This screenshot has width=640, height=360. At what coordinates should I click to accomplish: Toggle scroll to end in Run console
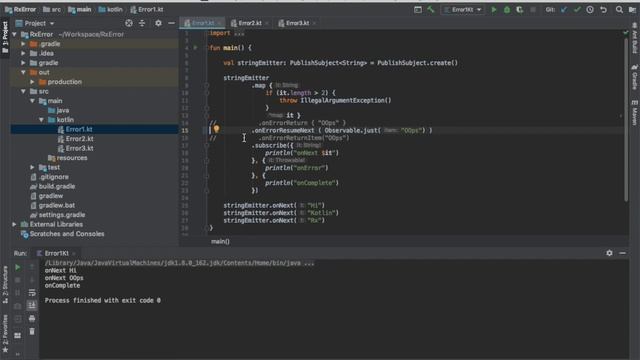click(x=32, y=305)
